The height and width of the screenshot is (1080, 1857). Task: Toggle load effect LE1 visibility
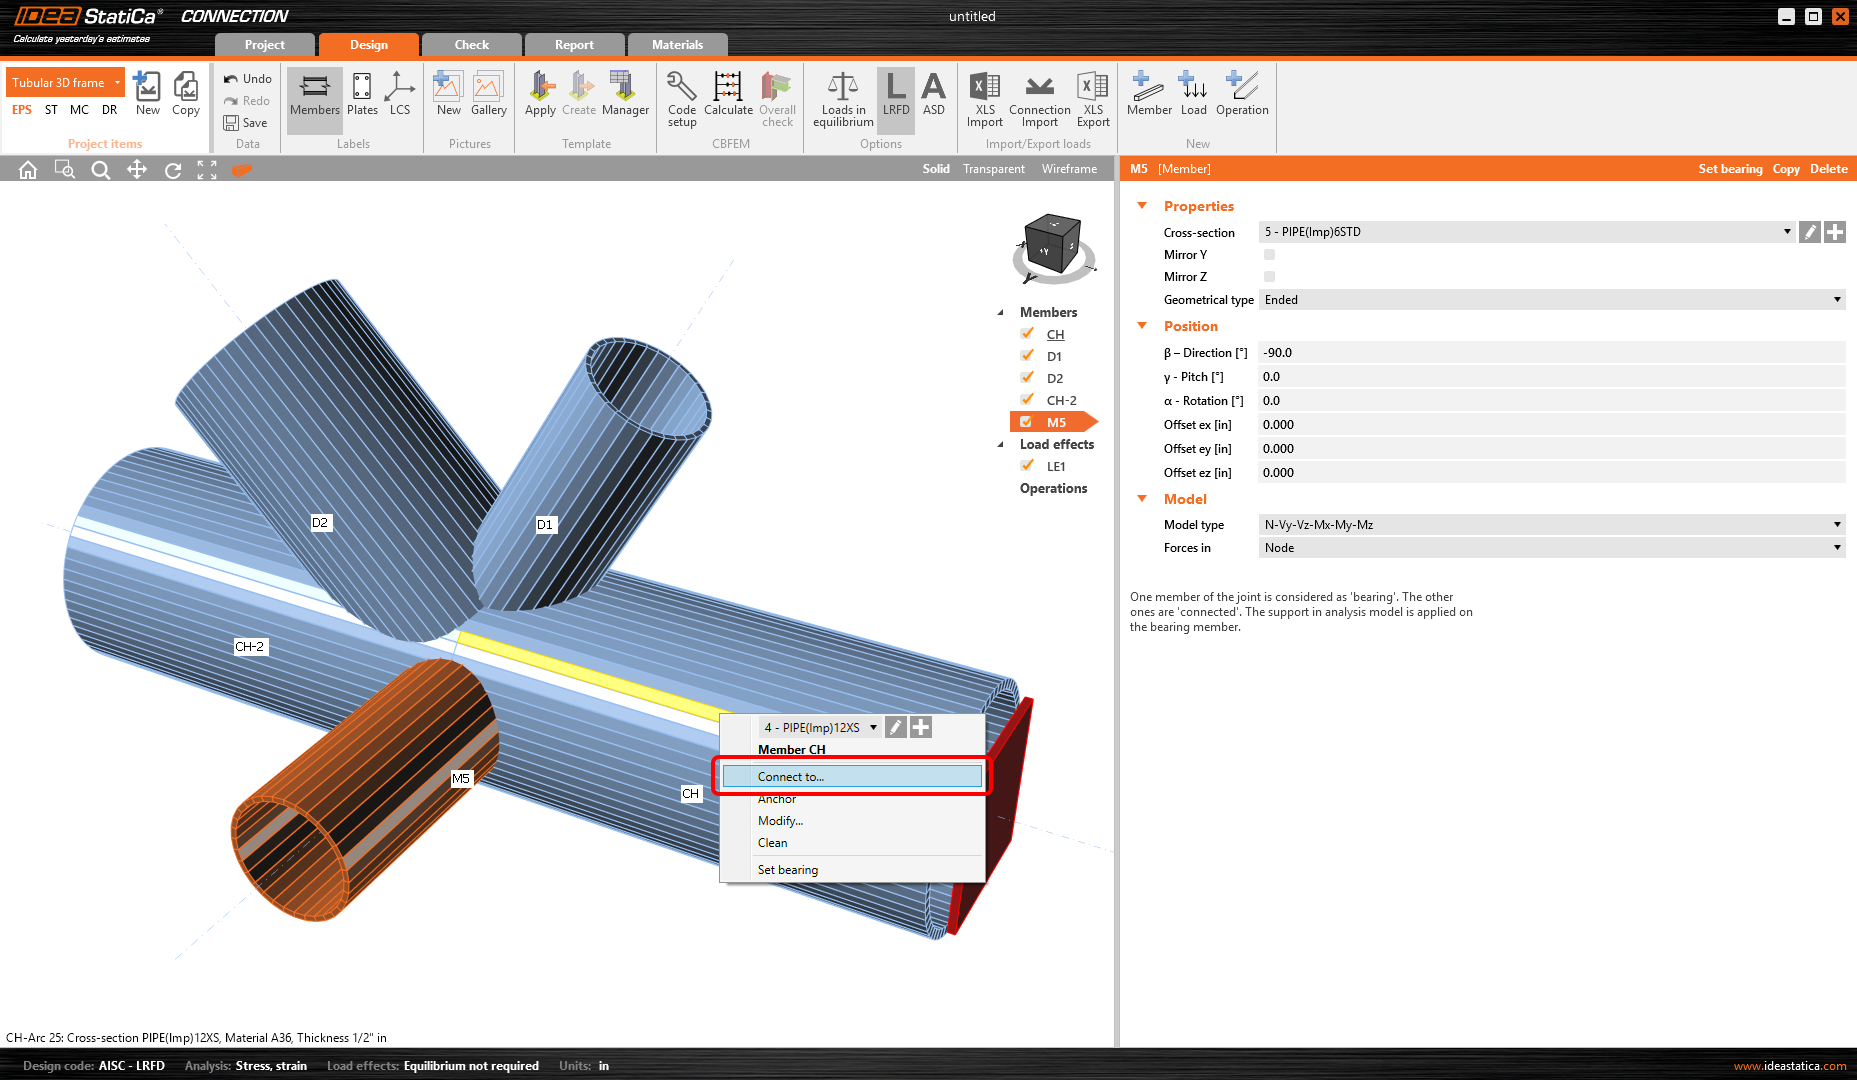pyautogui.click(x=1028, y=465)
